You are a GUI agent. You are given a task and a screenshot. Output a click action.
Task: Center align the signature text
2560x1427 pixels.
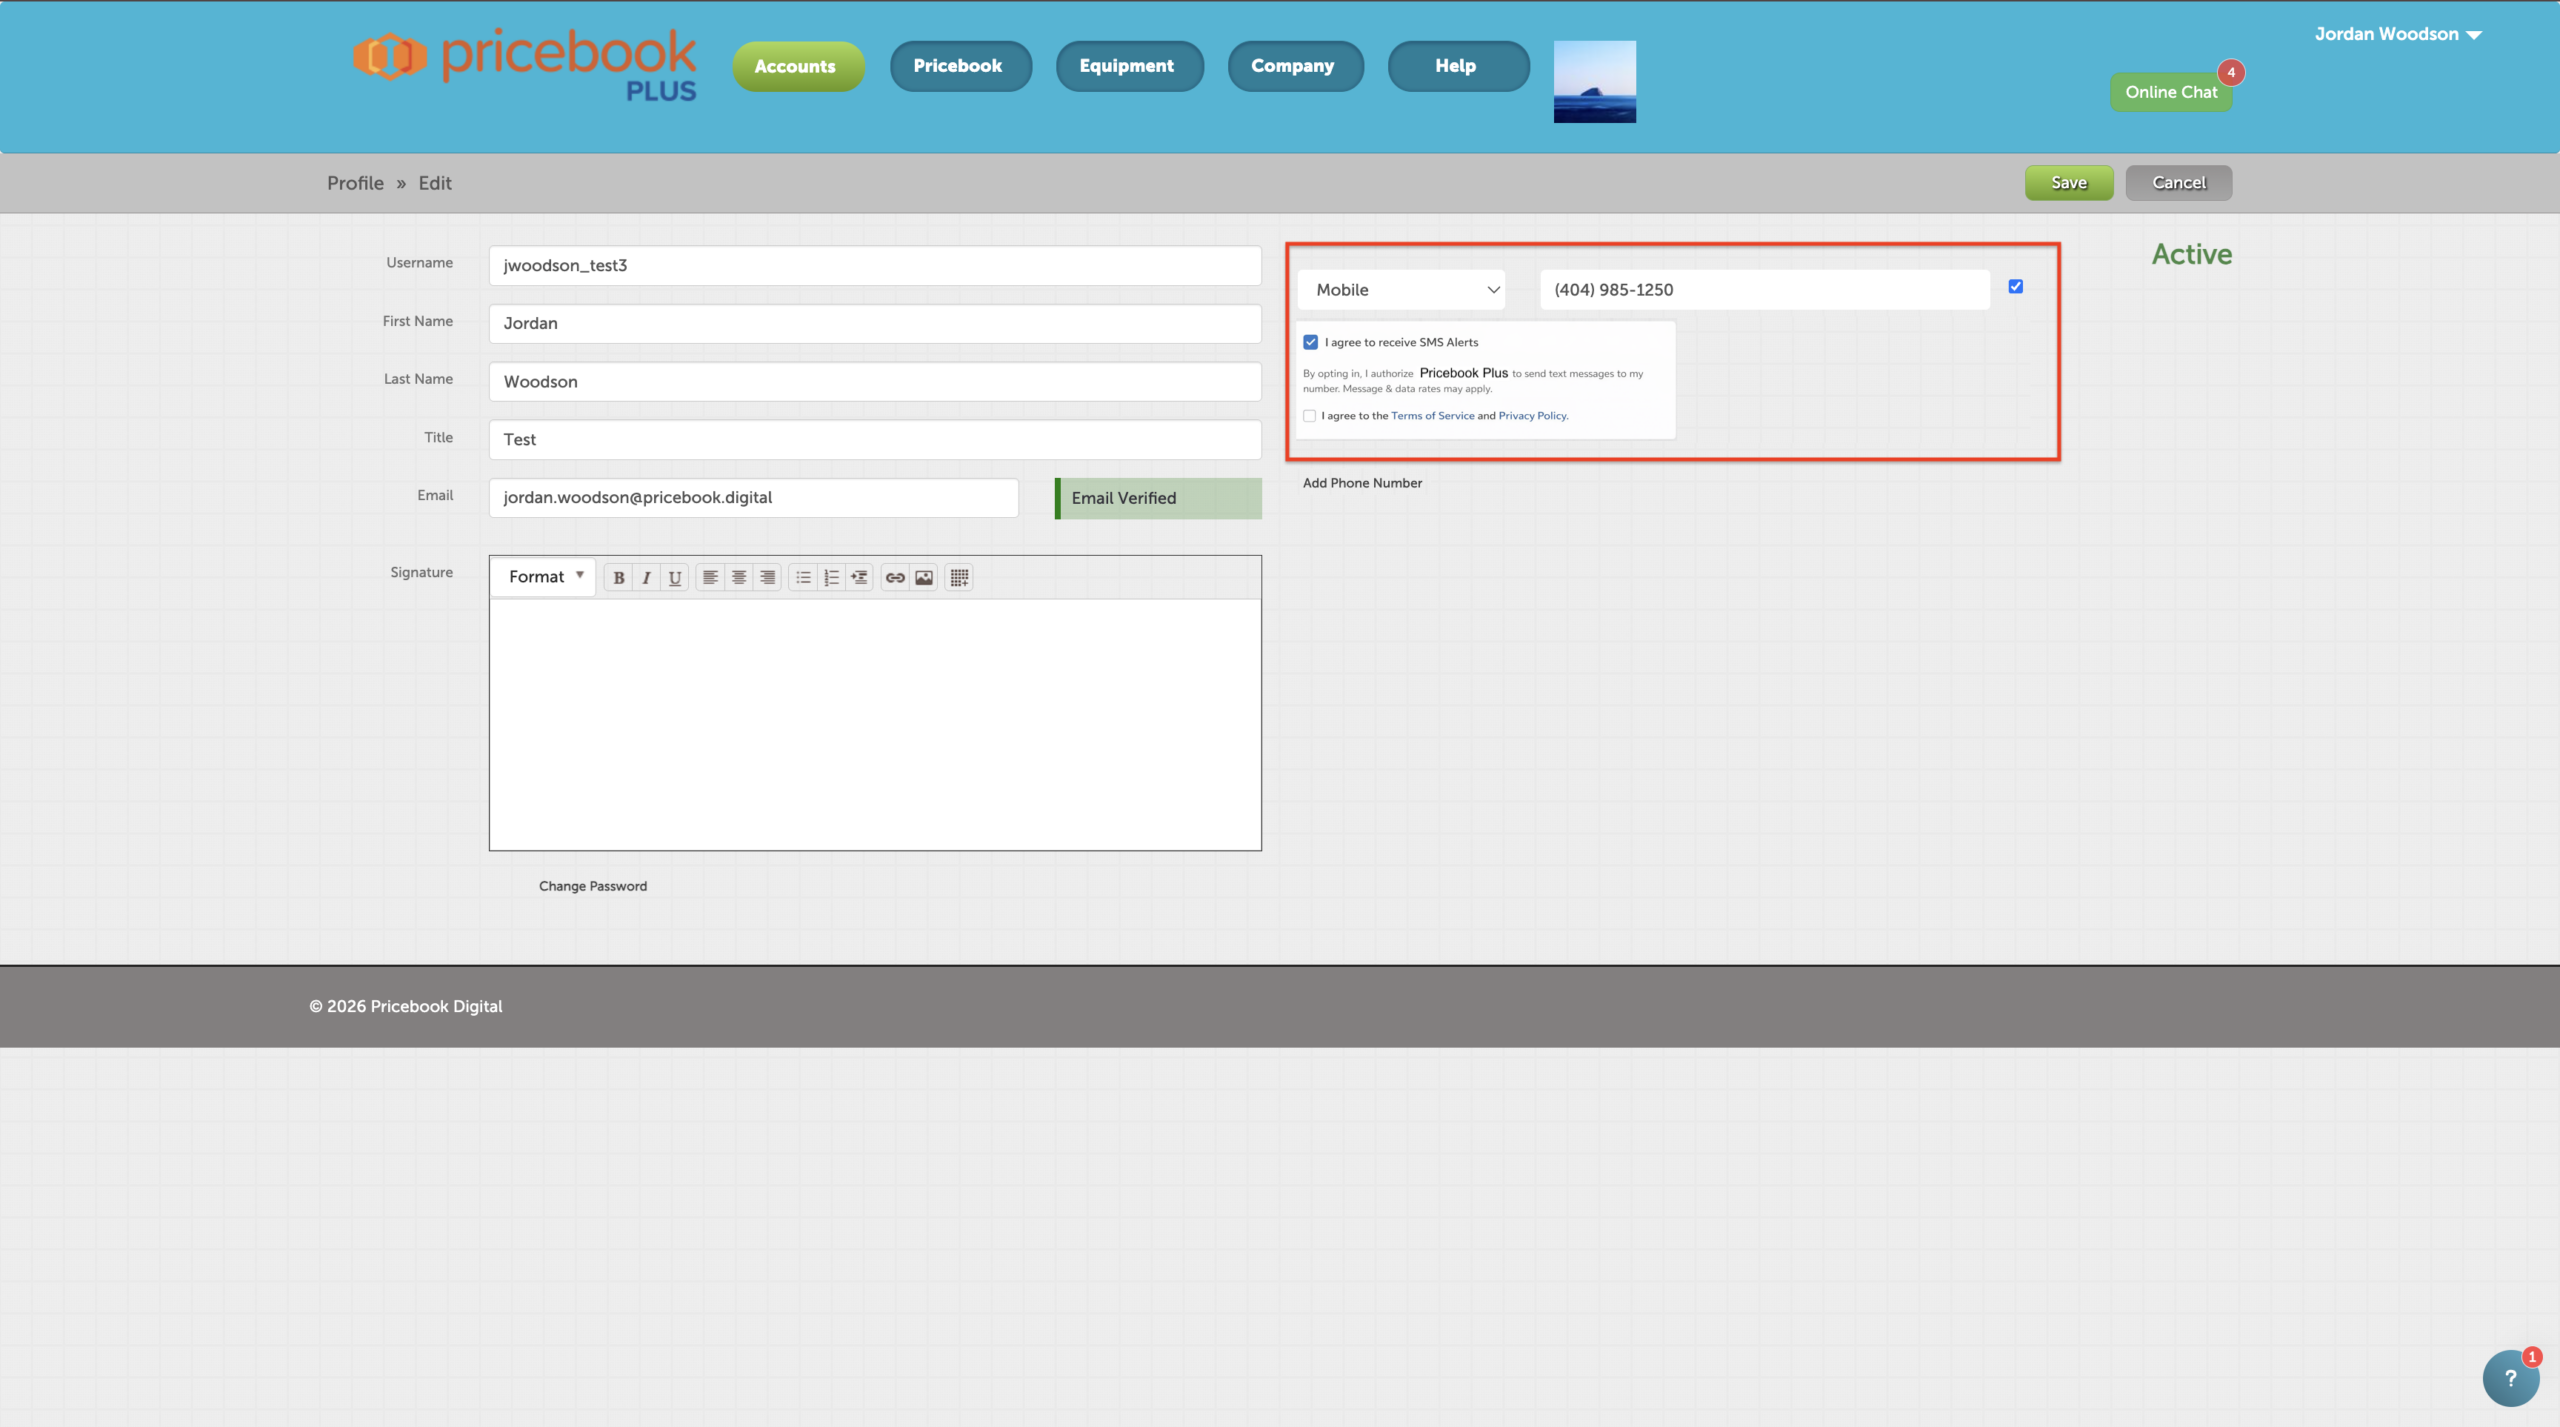[739, 577]
